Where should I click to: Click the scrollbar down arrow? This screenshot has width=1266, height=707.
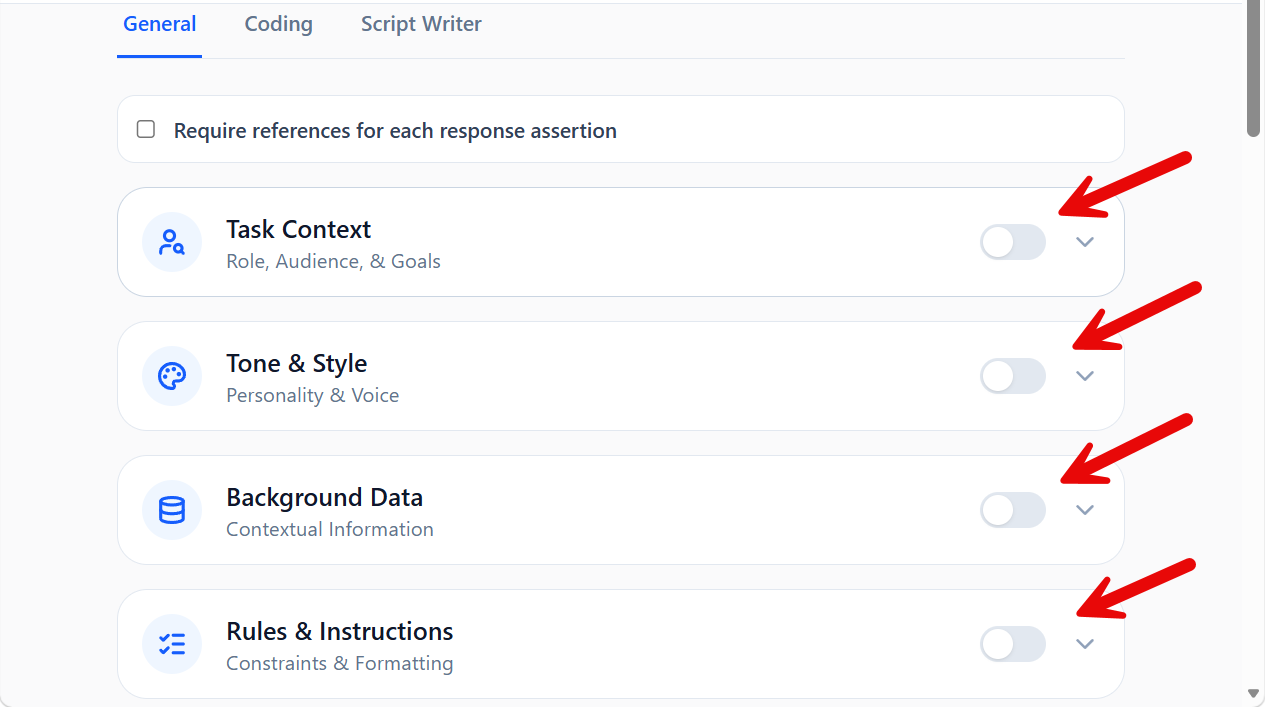click(1254, 693)
